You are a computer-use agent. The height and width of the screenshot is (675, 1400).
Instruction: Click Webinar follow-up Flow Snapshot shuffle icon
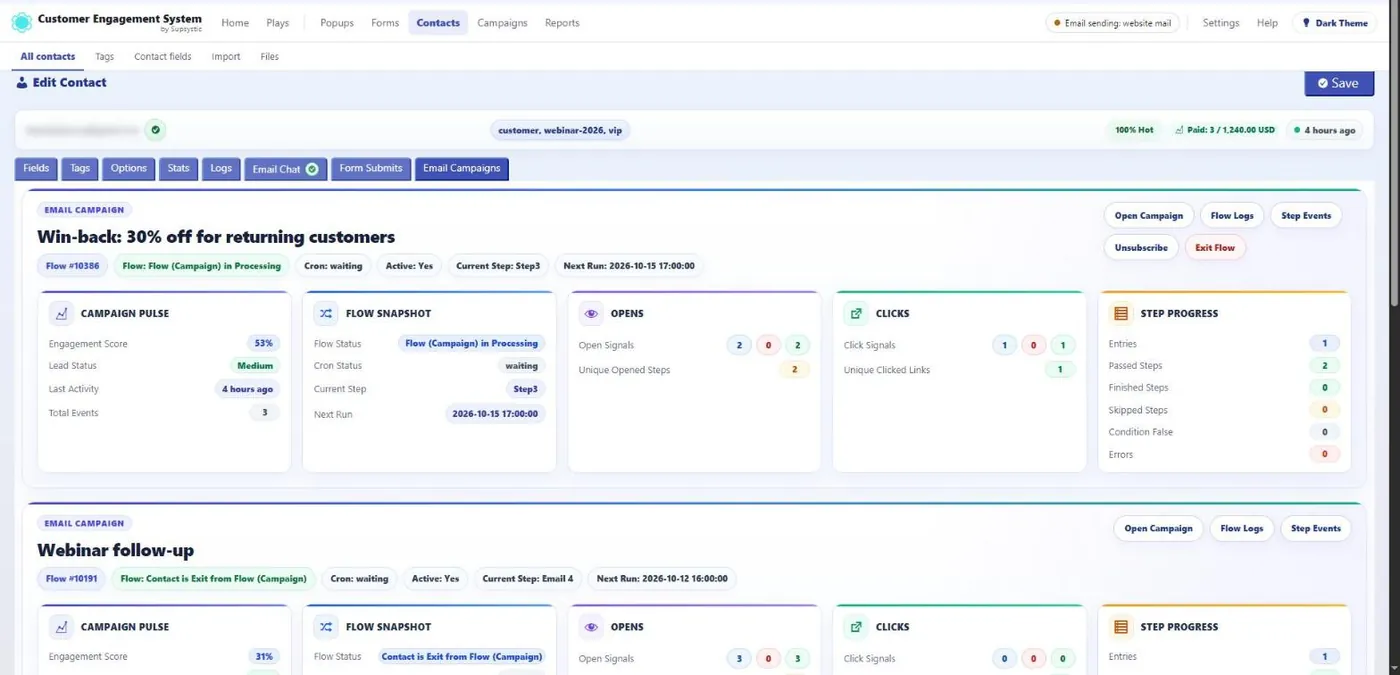[326, 627]
